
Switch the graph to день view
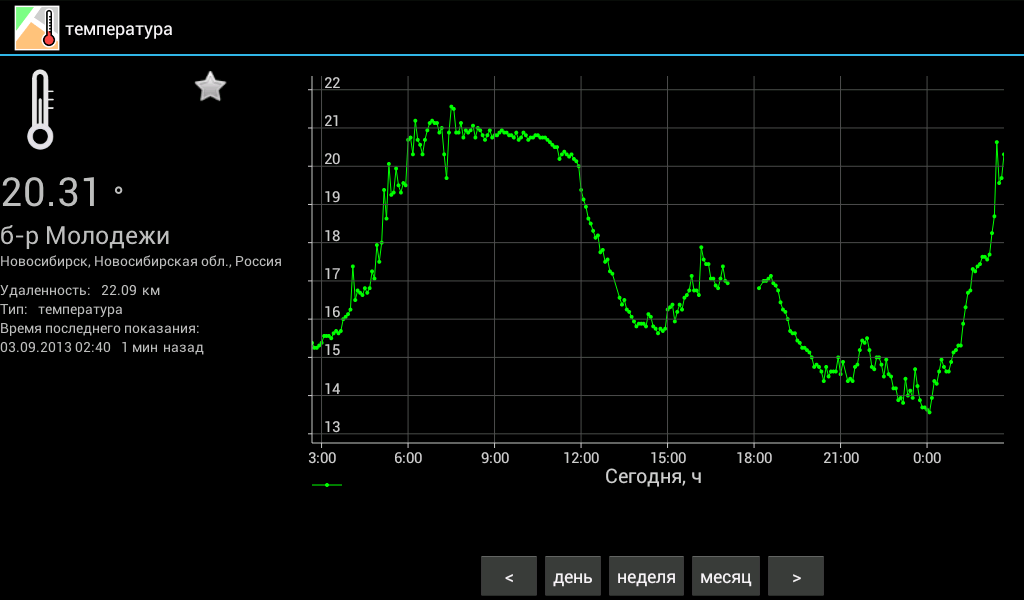tap(573, 576)
